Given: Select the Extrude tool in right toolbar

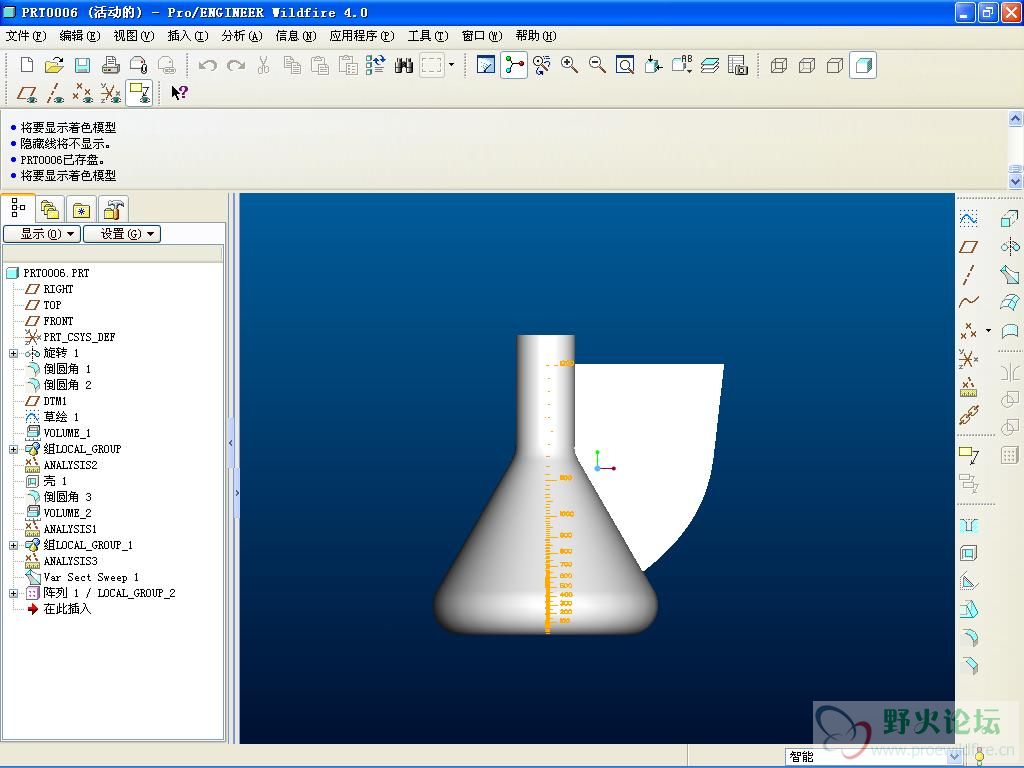Looking at the screenshot, I should coord(1010,218).
